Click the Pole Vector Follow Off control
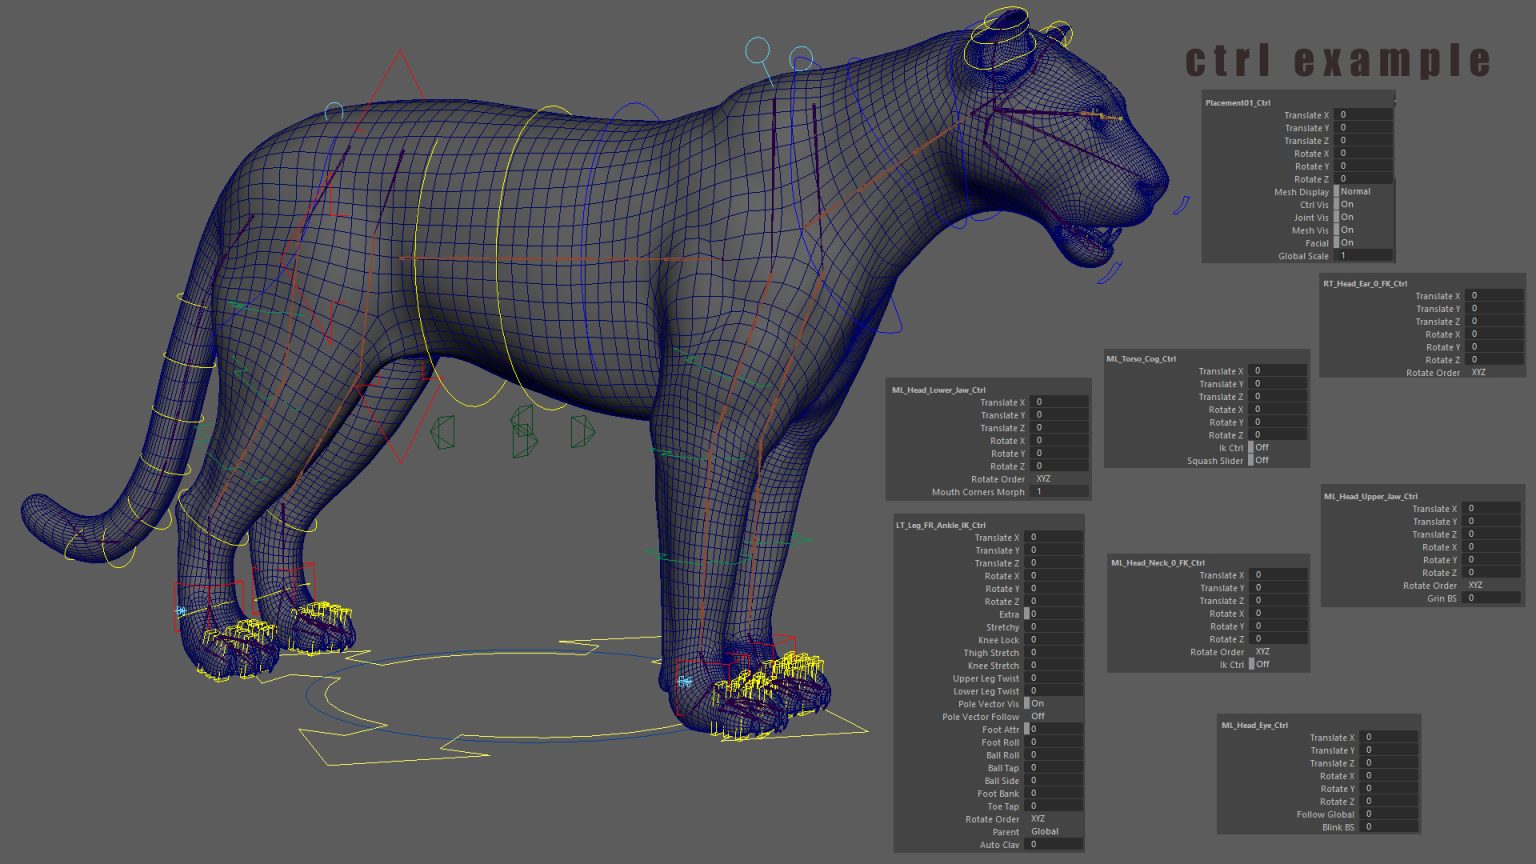The height and width of the screenshot is (864, 1536). 1040,717
